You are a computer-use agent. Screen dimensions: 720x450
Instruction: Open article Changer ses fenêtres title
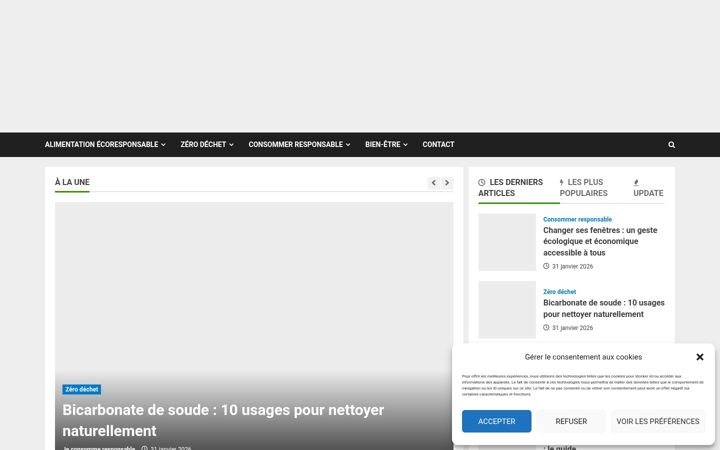tap(600, 242)
